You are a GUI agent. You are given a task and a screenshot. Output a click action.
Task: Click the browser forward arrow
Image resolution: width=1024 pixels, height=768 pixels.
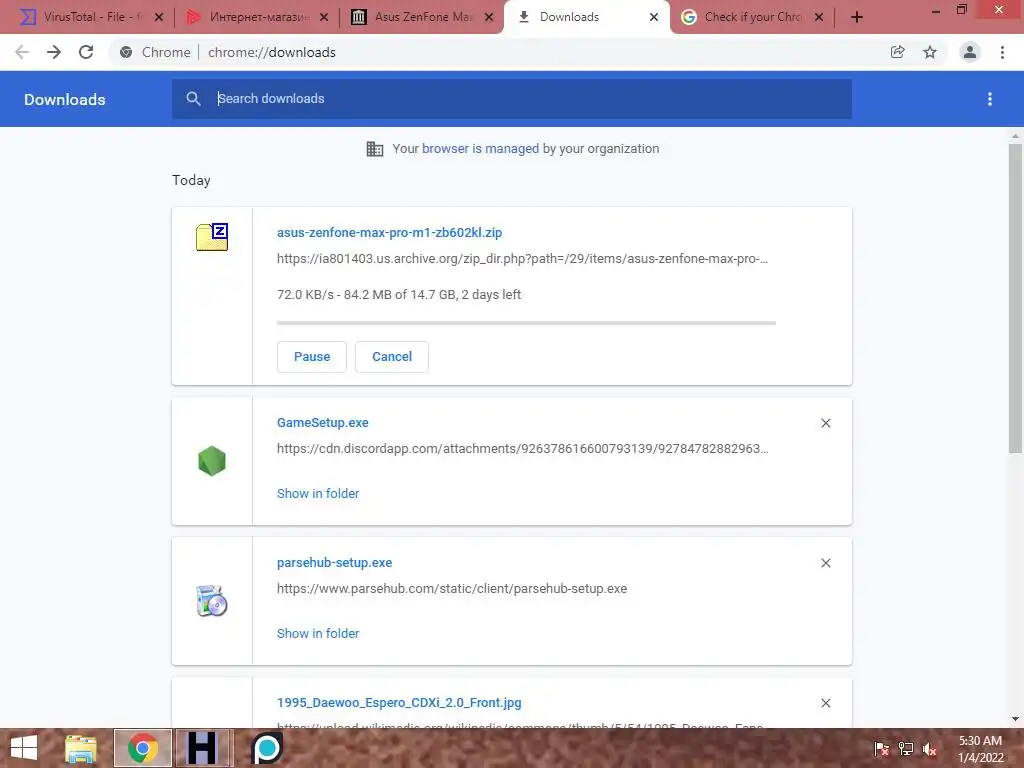tap(54, 52)
